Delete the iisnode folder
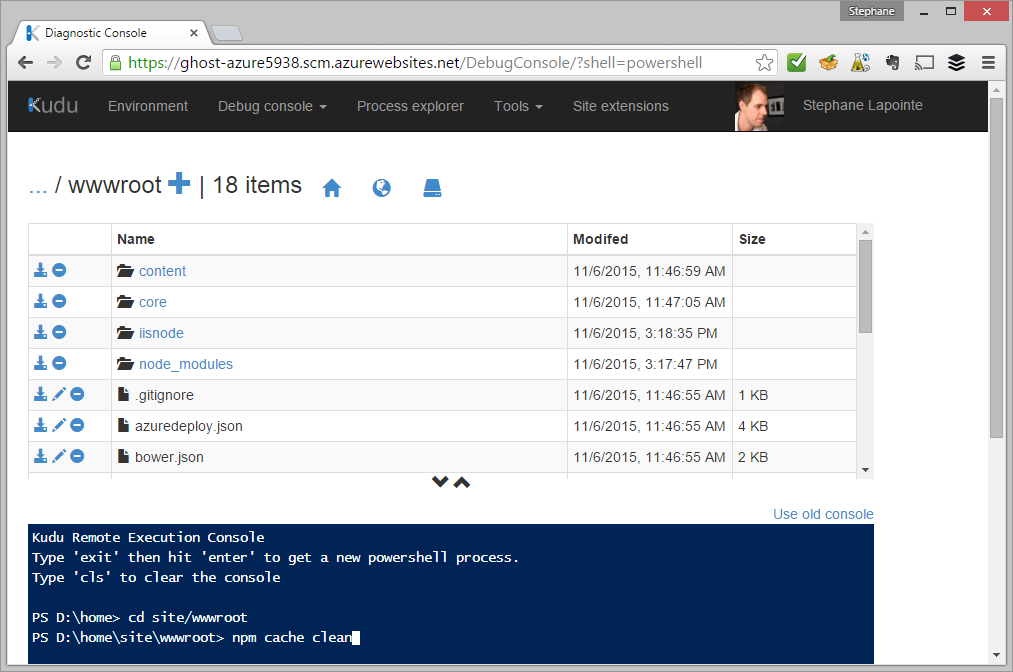Image resolution: width=1013 pixels, height=672 pixels. tap(59, 332)
